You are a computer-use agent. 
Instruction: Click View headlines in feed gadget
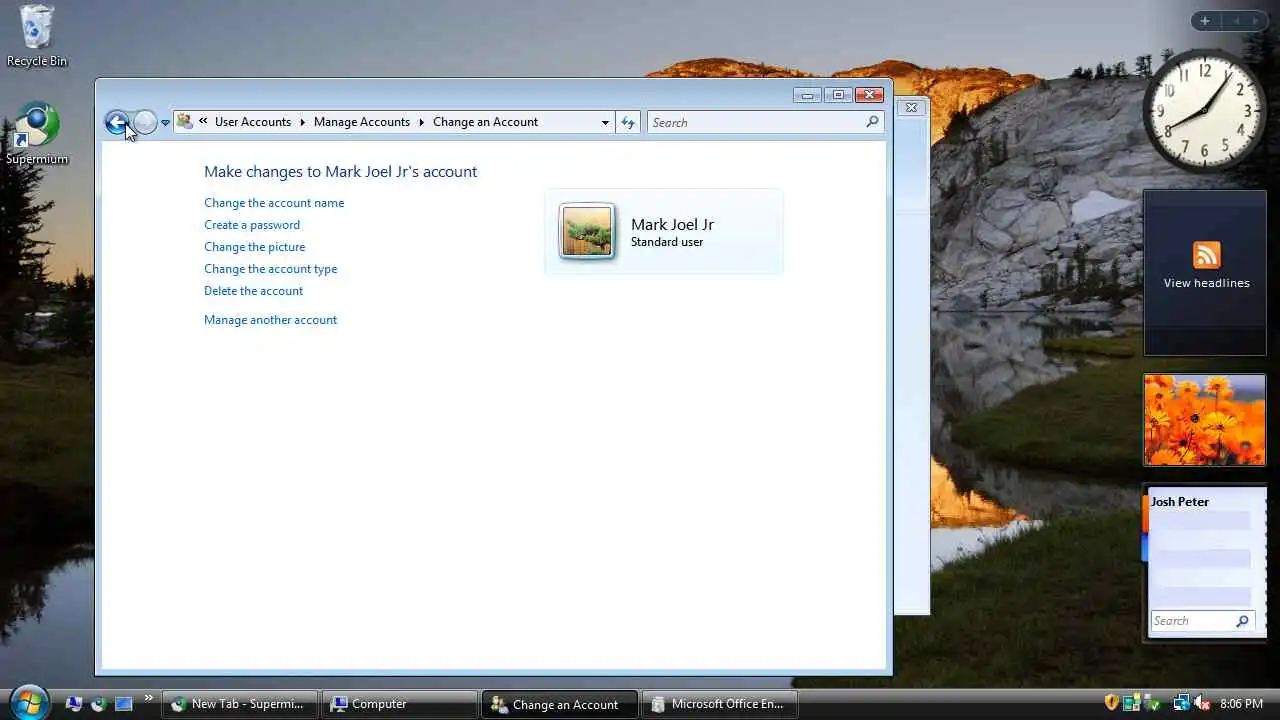(x=1206, y=283)
